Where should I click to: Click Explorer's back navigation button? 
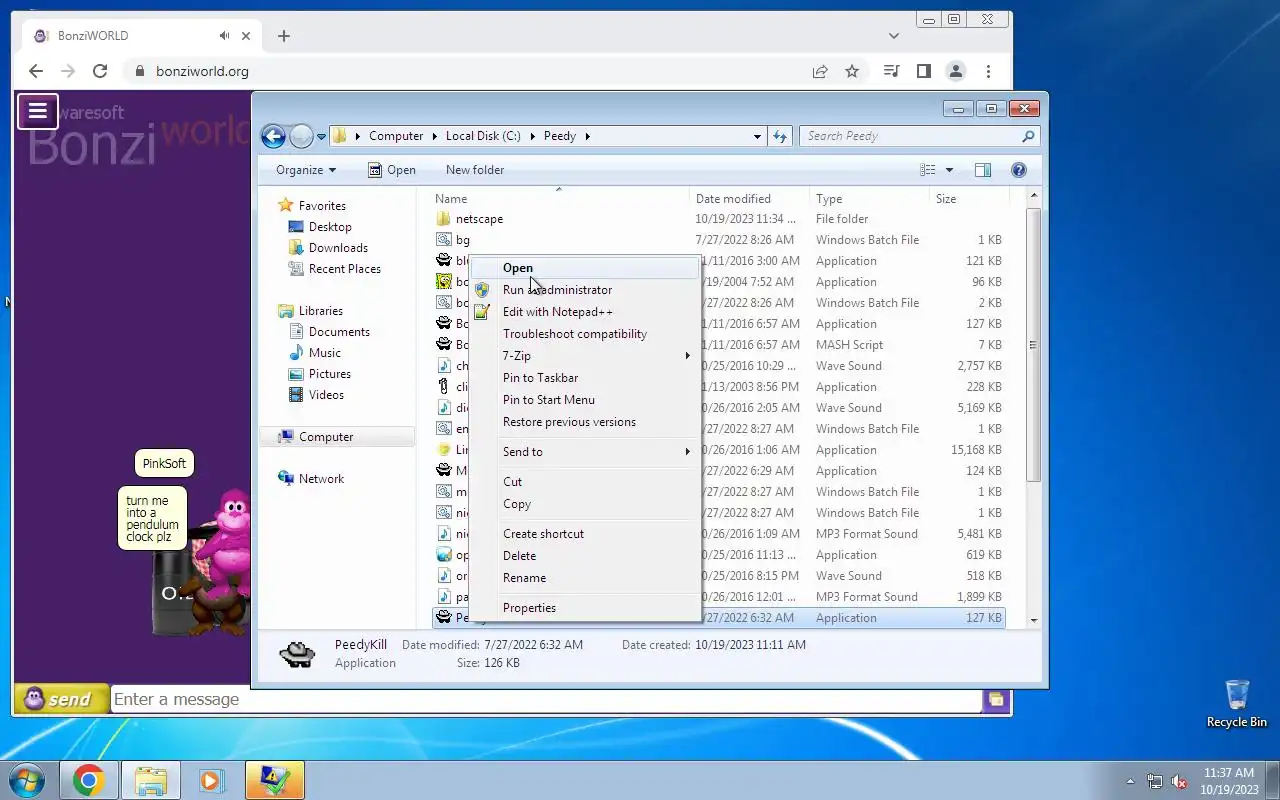click(273, 136)
